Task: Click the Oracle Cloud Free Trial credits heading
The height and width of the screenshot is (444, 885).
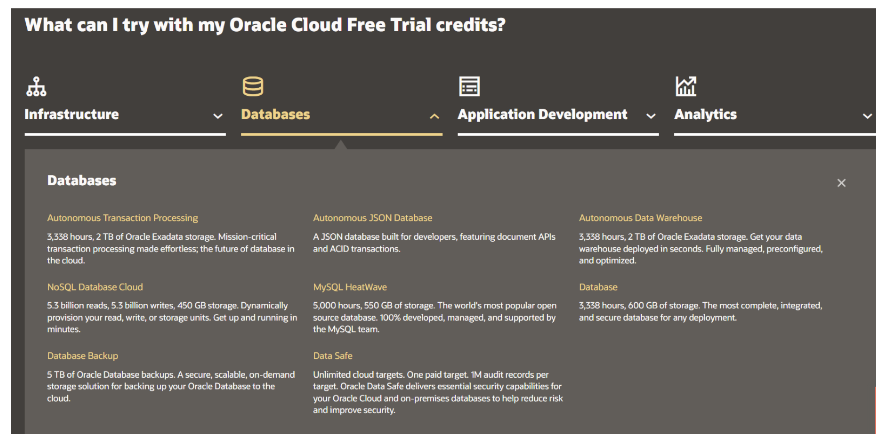Action: (x=265, y=25)
